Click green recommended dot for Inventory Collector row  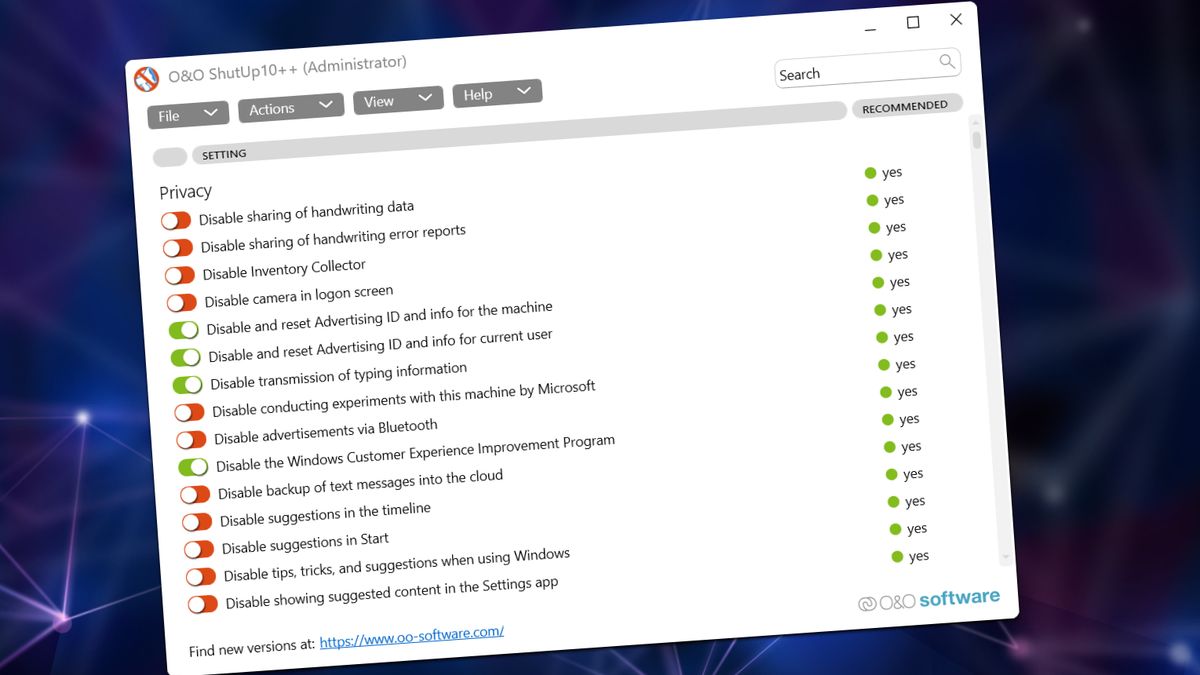tap(874, 228)
